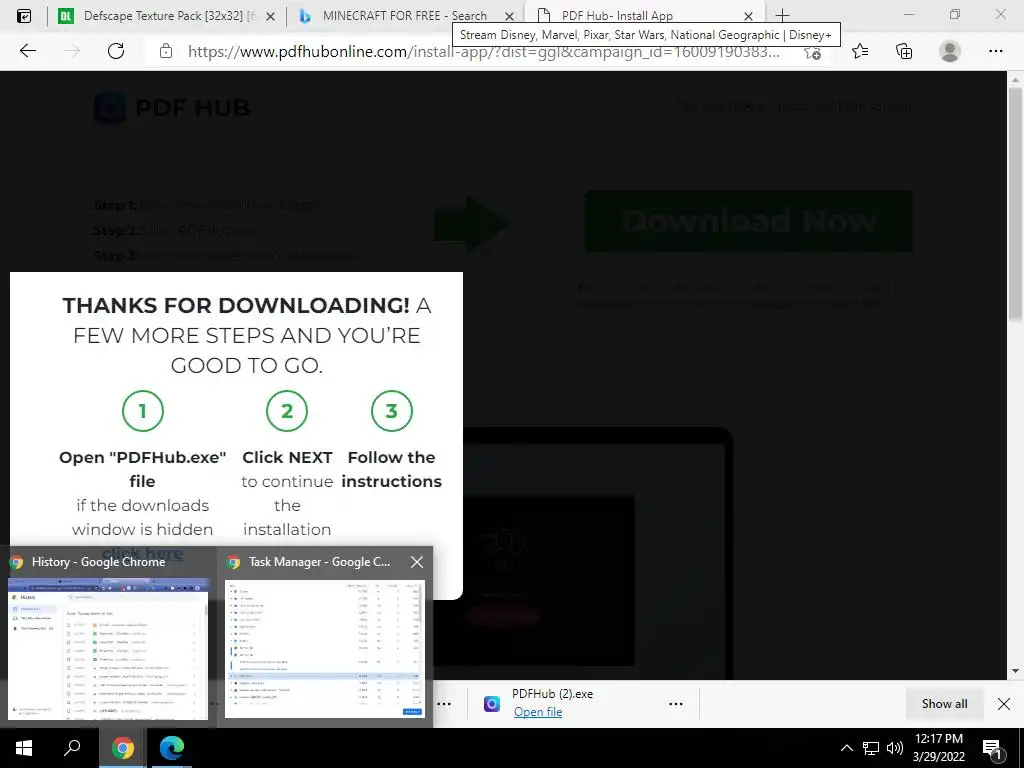Open the notification center icon
Viewport: 1024px width, 768px height.
coord(992,749)
